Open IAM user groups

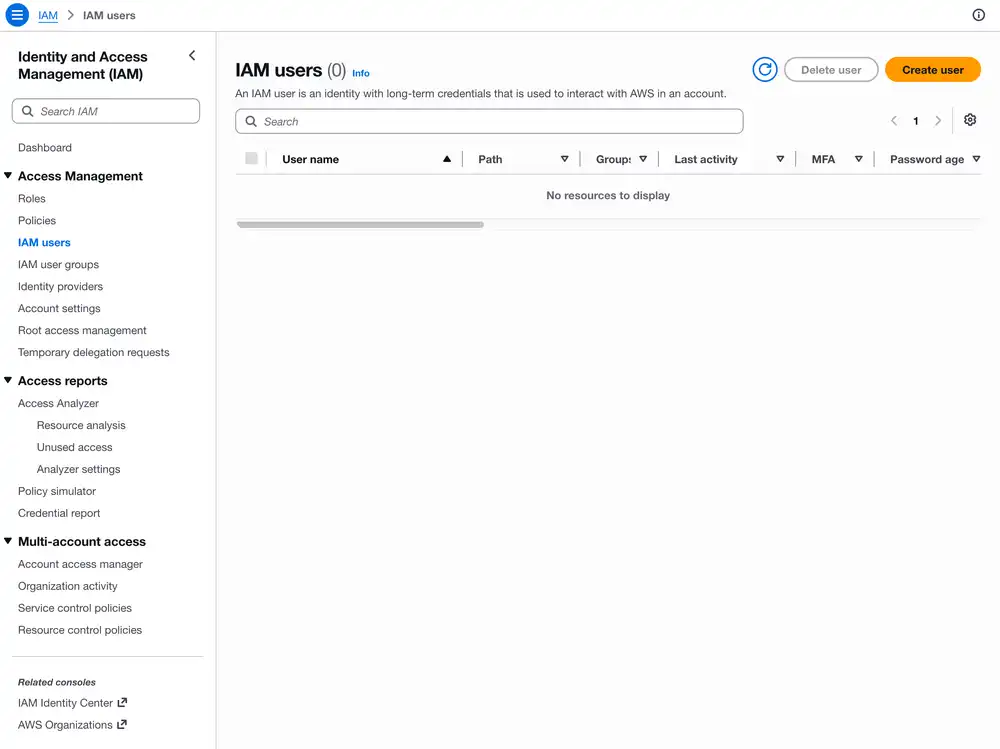point(58,264)
